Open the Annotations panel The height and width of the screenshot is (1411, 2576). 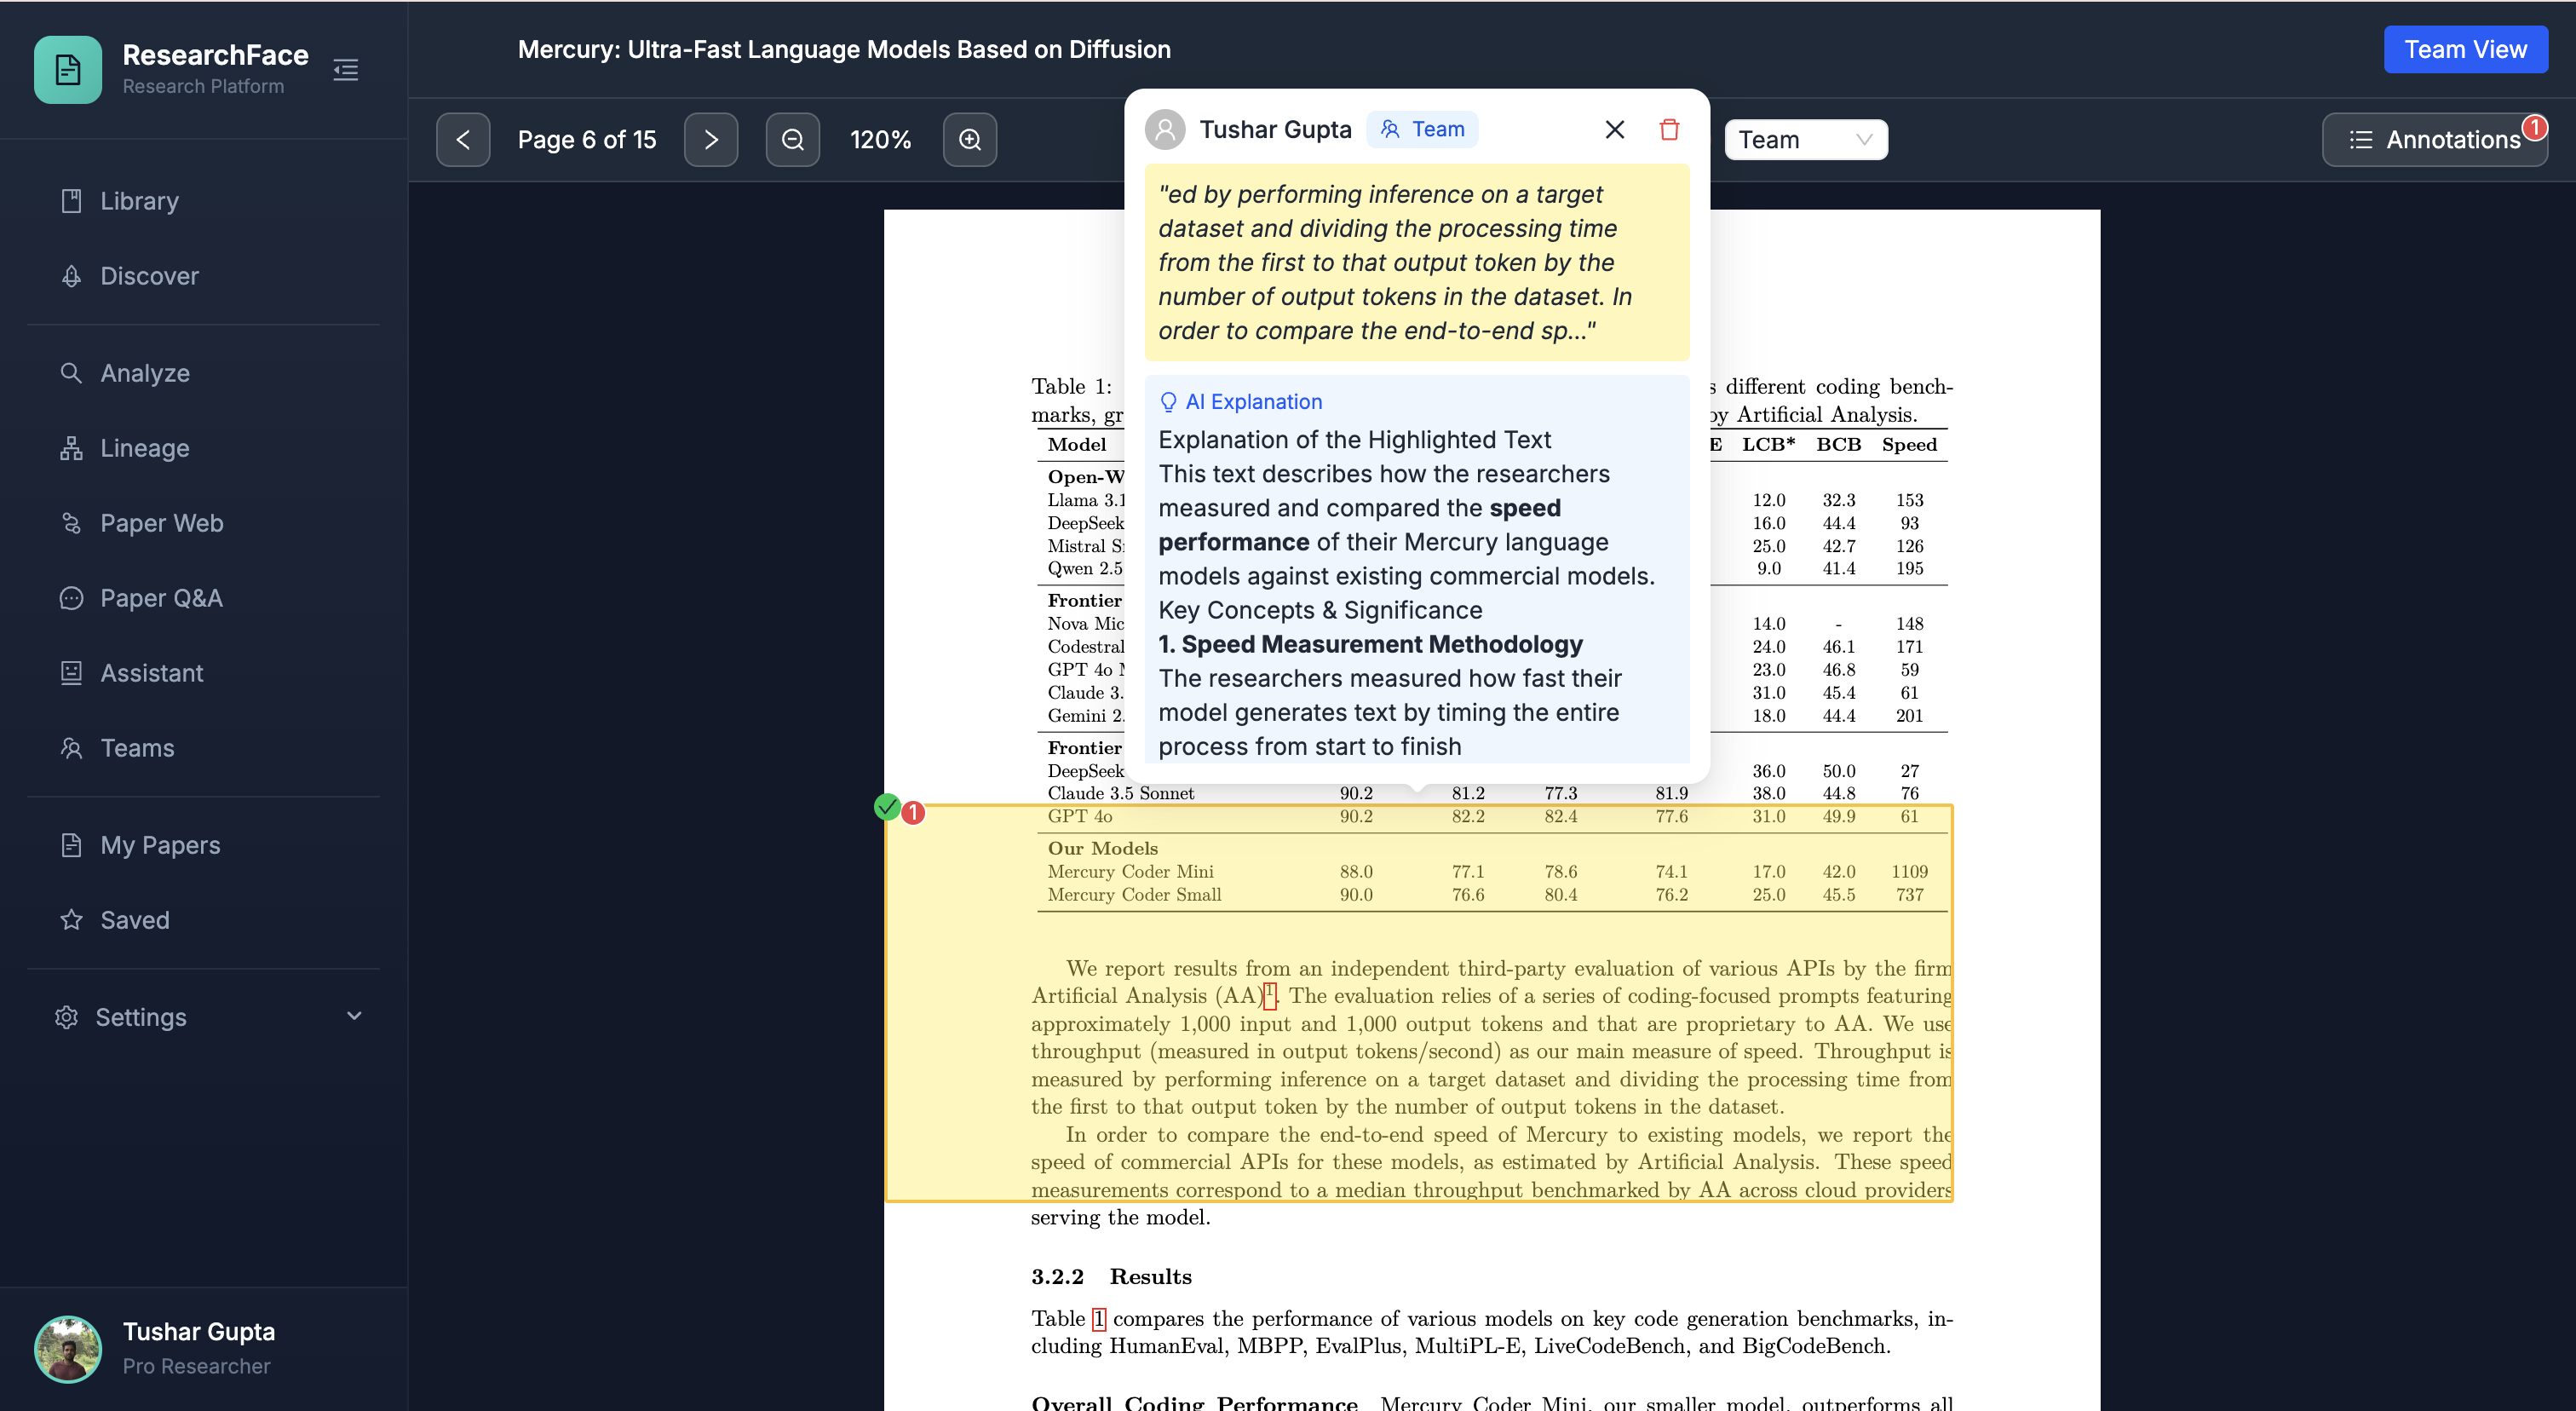click(x=2437, y=139)
